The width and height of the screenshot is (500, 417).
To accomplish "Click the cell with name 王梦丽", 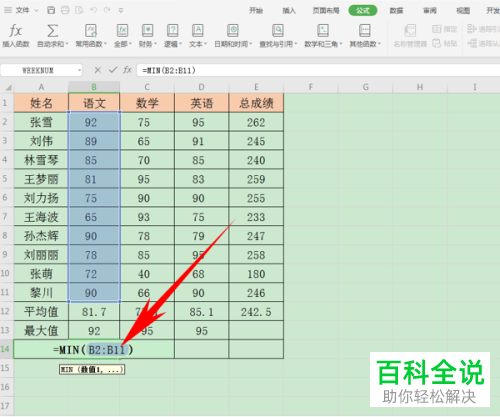I will tap(41, 179).
